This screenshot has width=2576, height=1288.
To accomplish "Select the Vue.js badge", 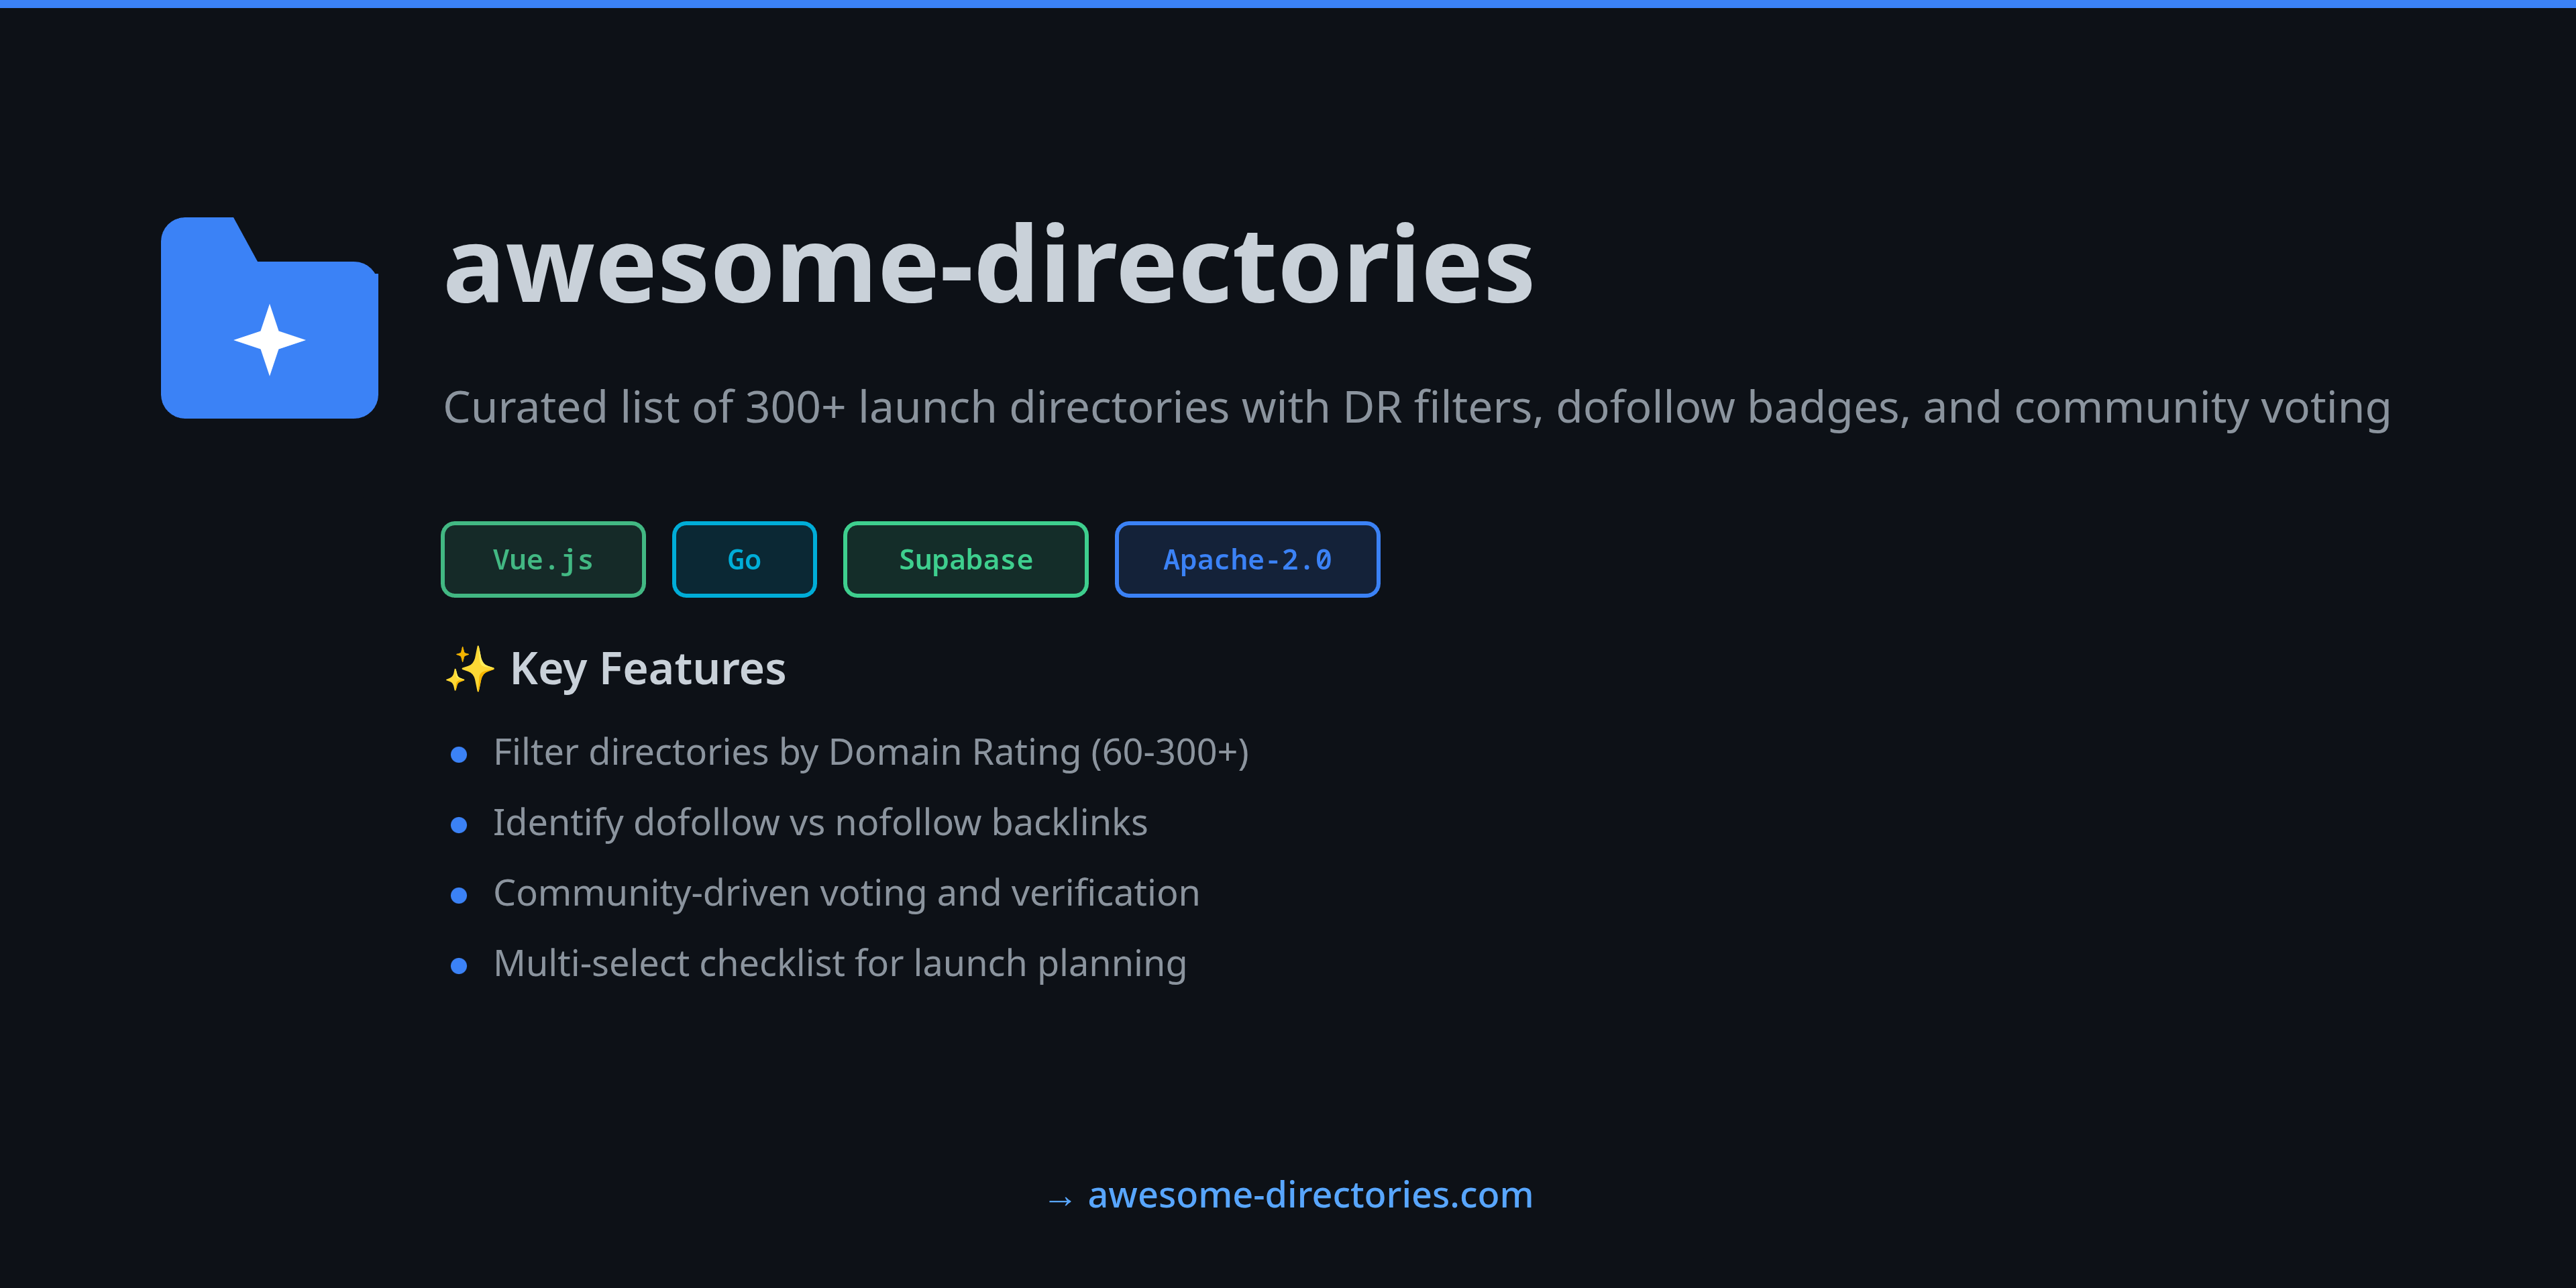I will [x=543, y=560].
